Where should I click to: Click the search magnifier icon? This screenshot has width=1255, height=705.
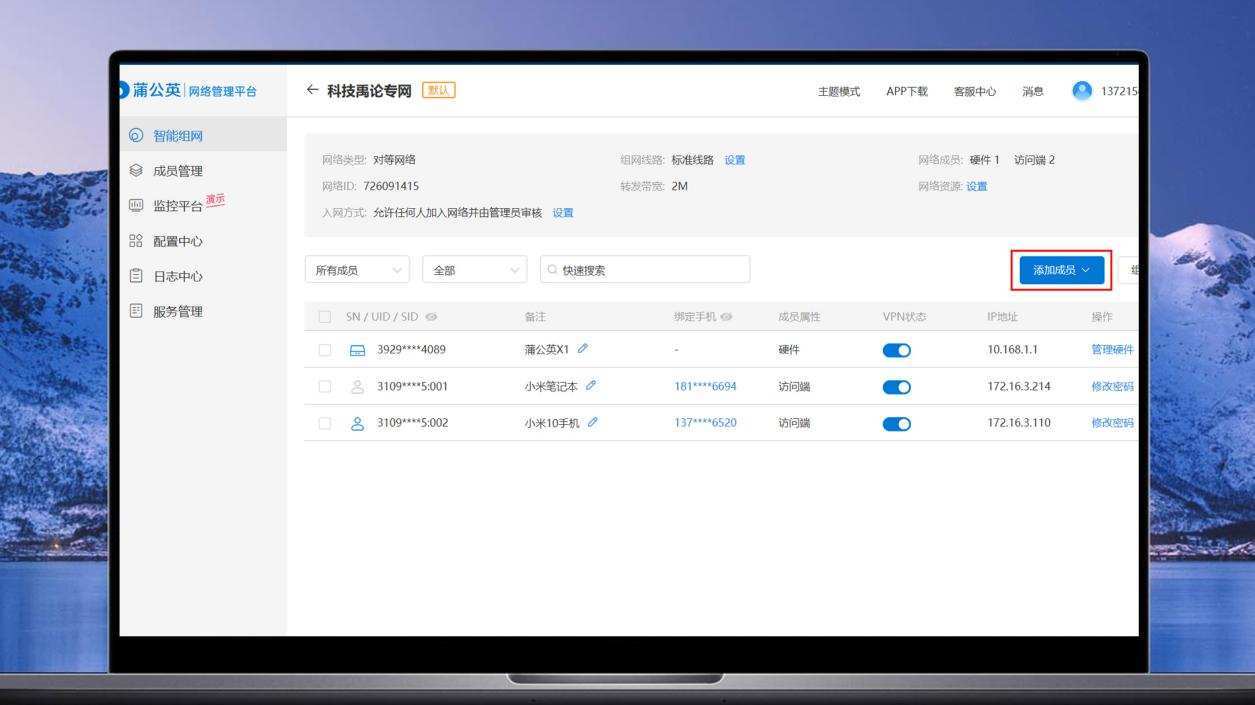pos(553,270)
